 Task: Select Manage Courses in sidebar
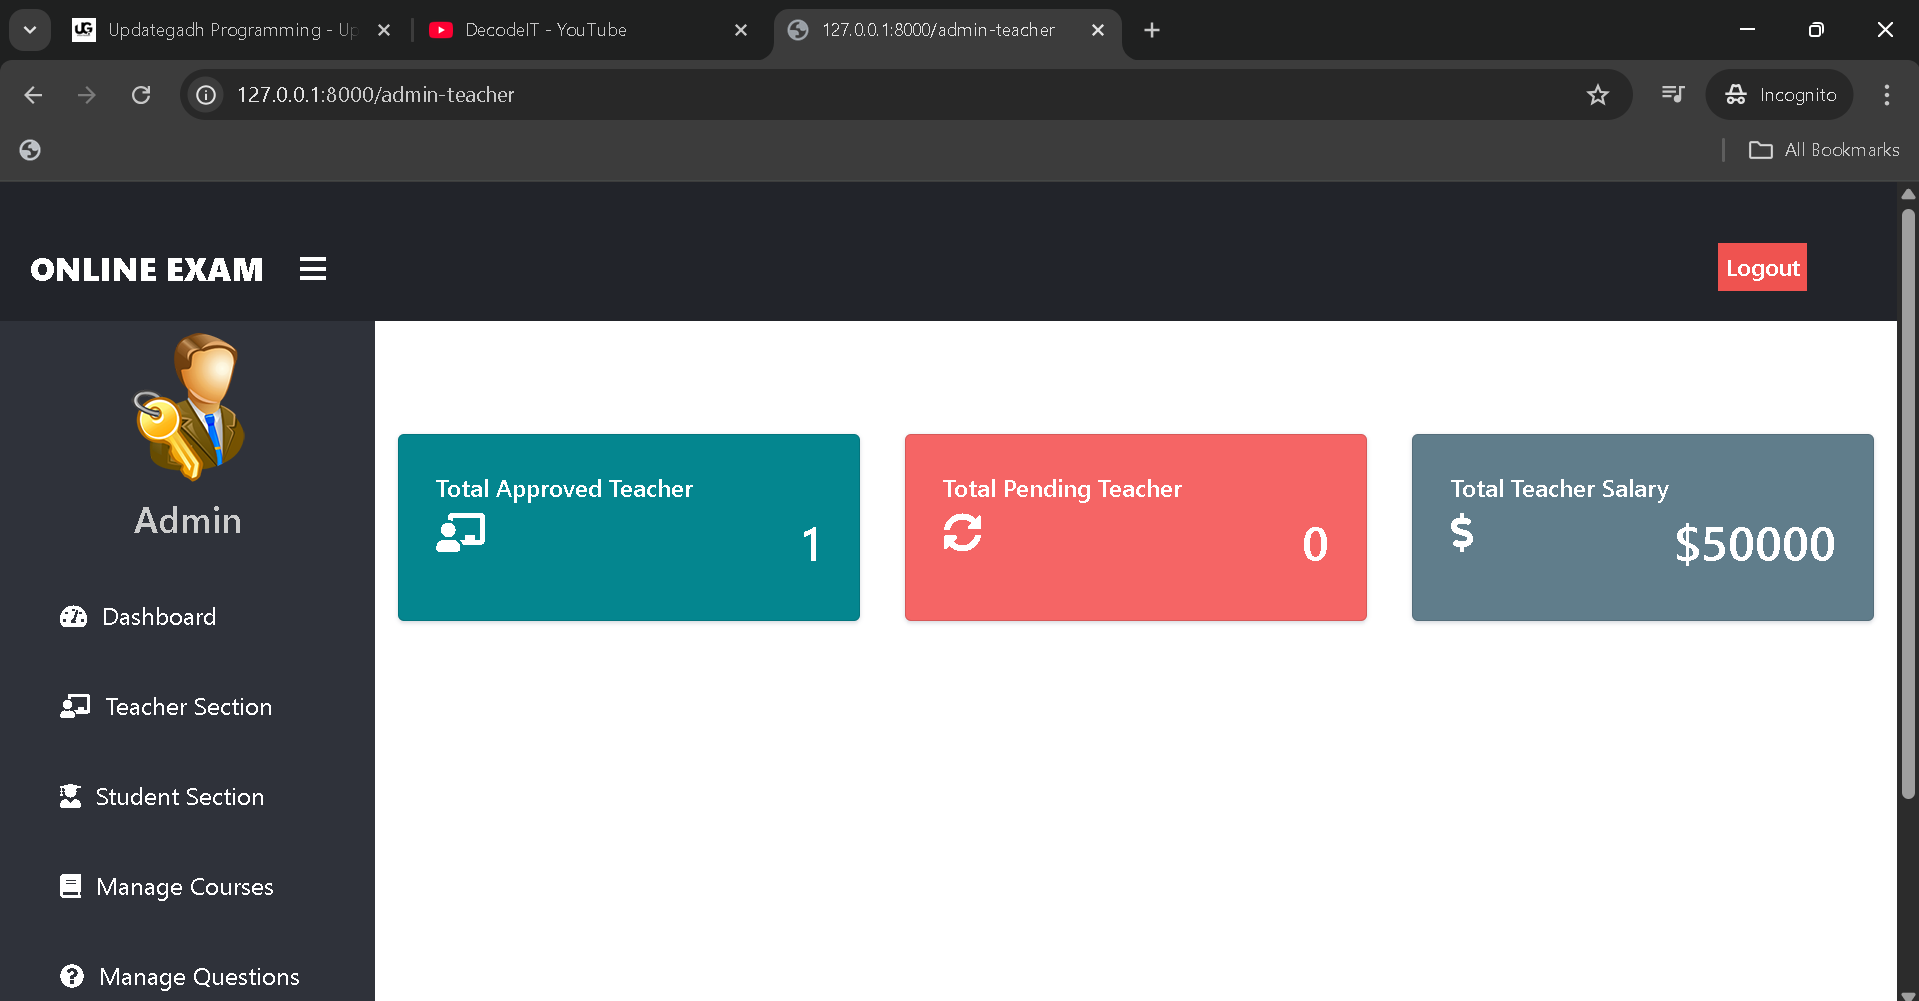pos(184,887)
